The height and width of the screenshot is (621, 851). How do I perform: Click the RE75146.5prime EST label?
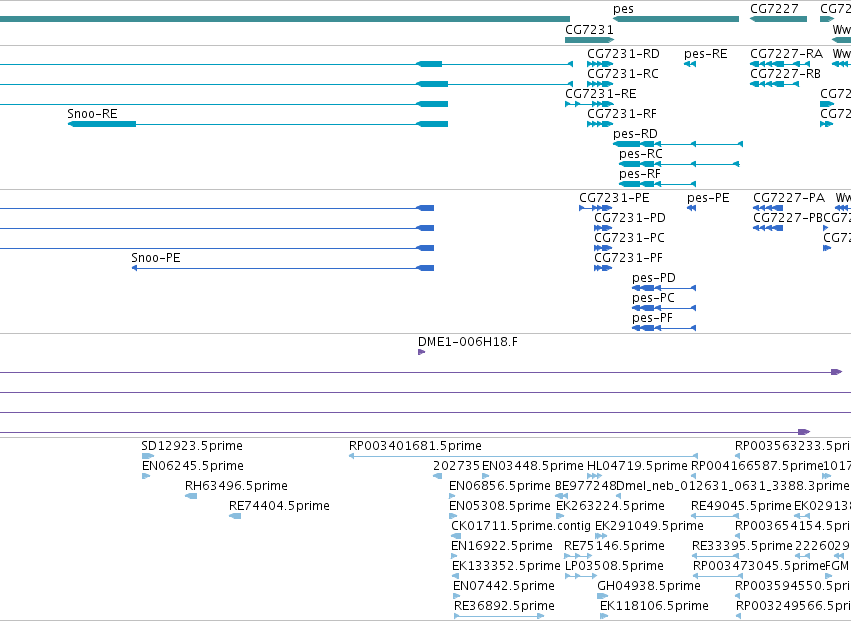pyautogui.click(x=614, y=547)
